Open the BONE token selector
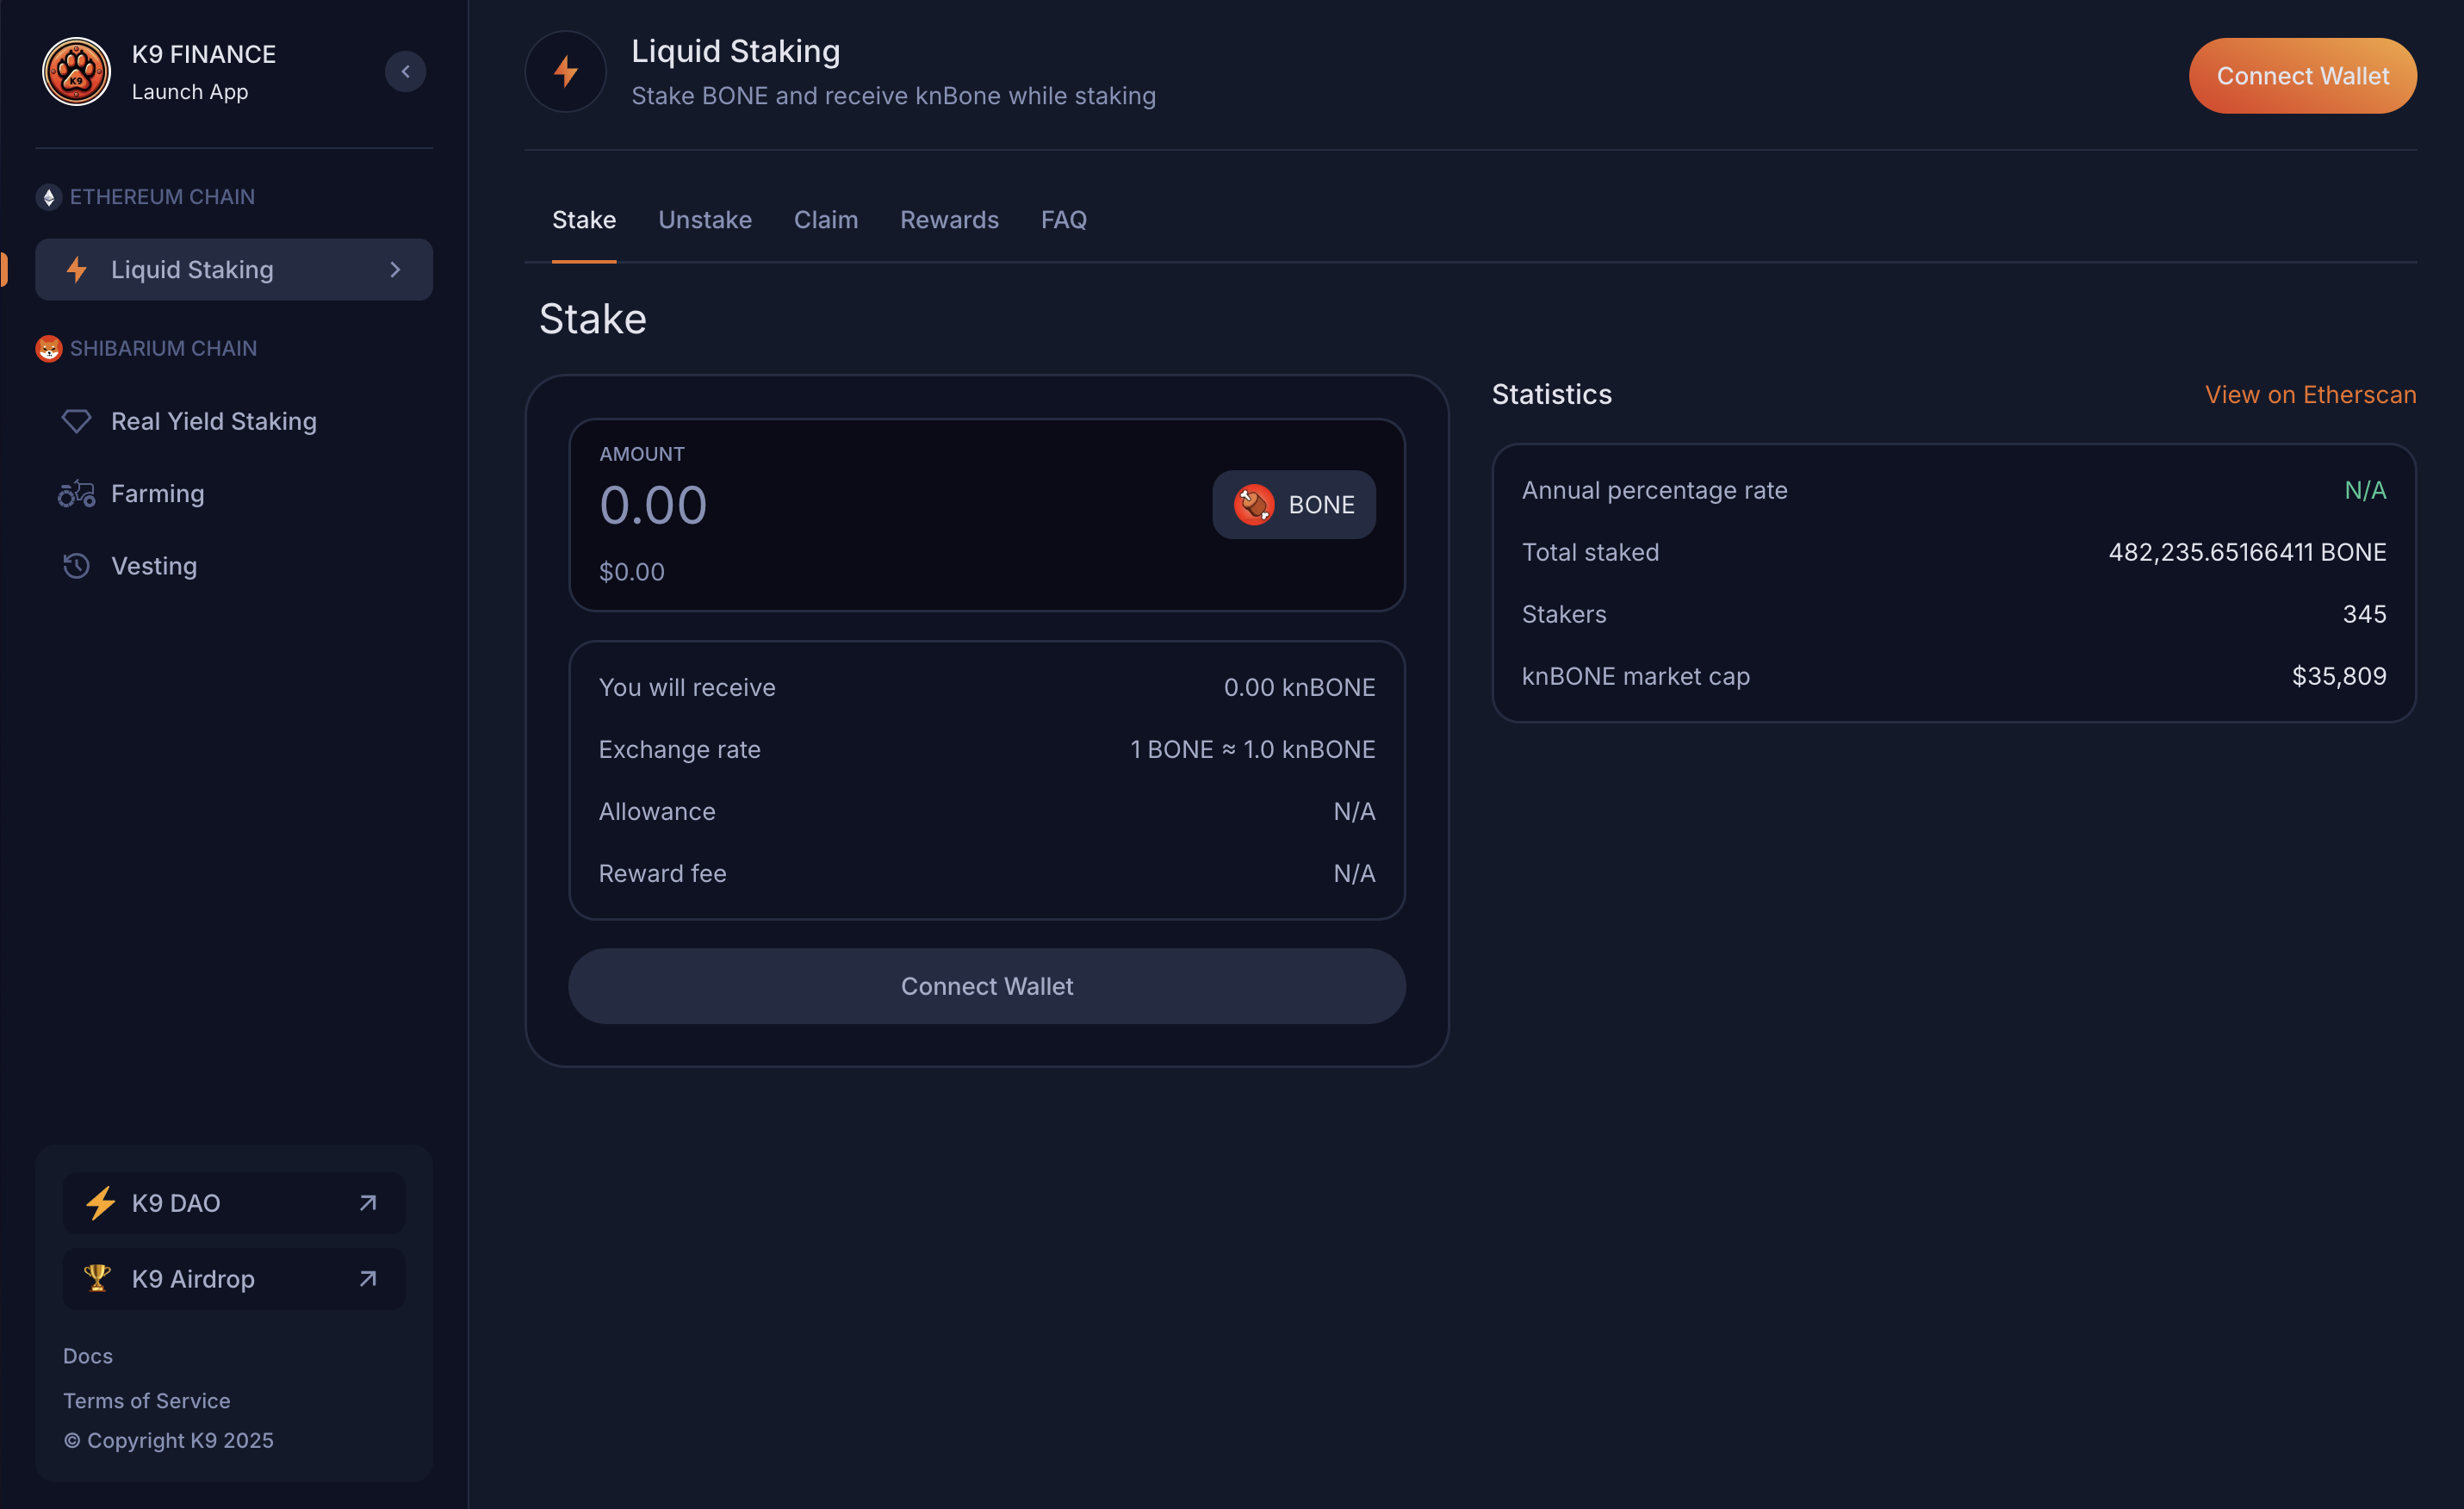 pyautogui.click(x=1293, y=505)
